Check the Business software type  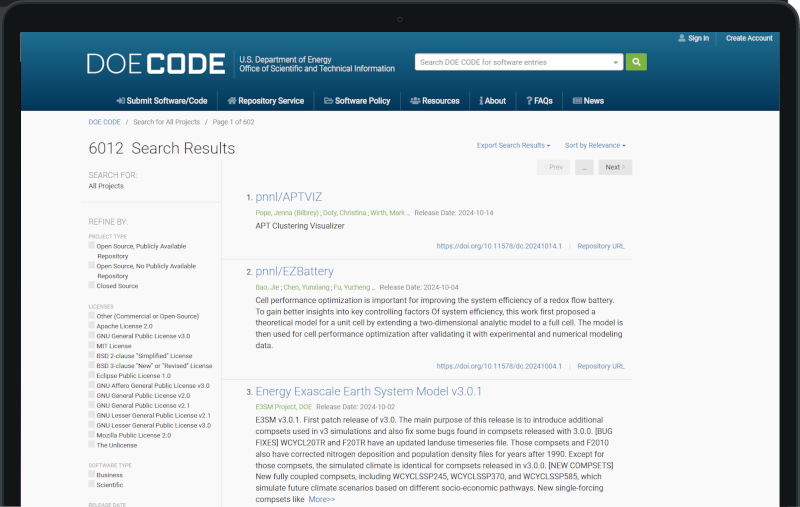tap(92, 474)
